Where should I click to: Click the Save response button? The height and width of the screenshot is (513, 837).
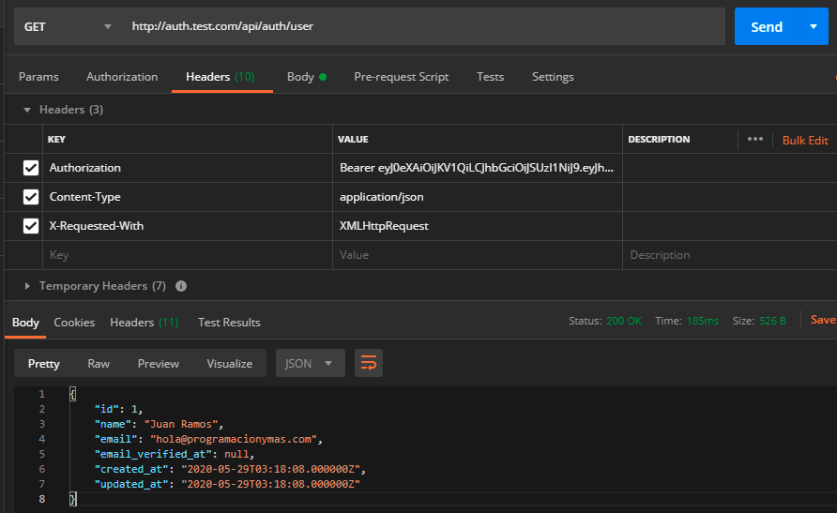point(823,320)
